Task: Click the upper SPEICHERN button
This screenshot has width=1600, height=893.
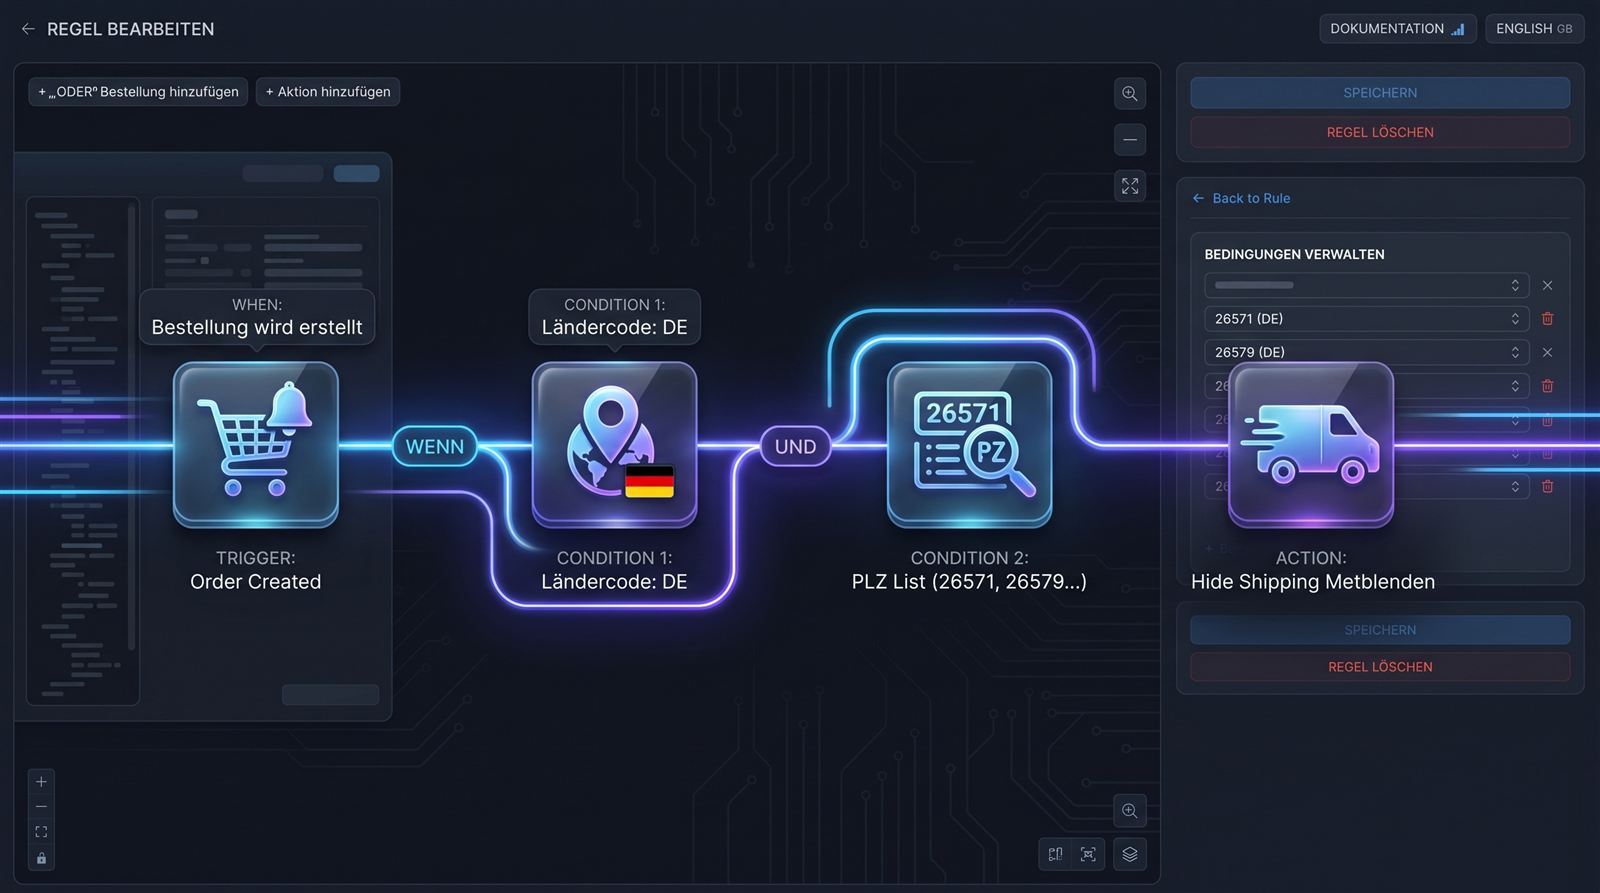Action: click(1380, 93)
